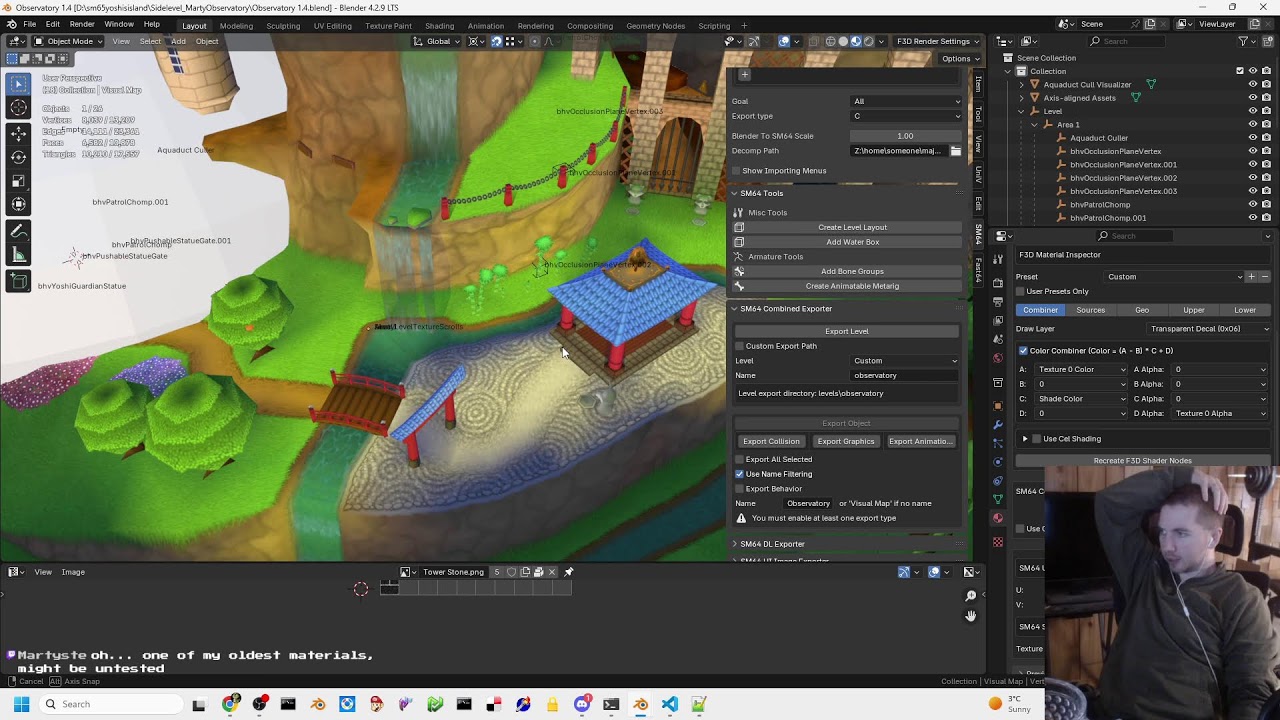
Task: Click the Export Graphics button
Action: pyautogui.click(x=846, y=441)
